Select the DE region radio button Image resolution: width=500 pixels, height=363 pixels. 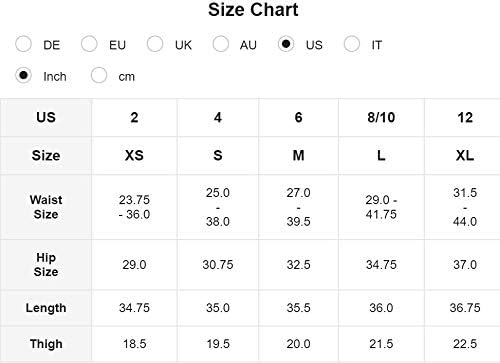pyautogui.click(x=23, y=44)
